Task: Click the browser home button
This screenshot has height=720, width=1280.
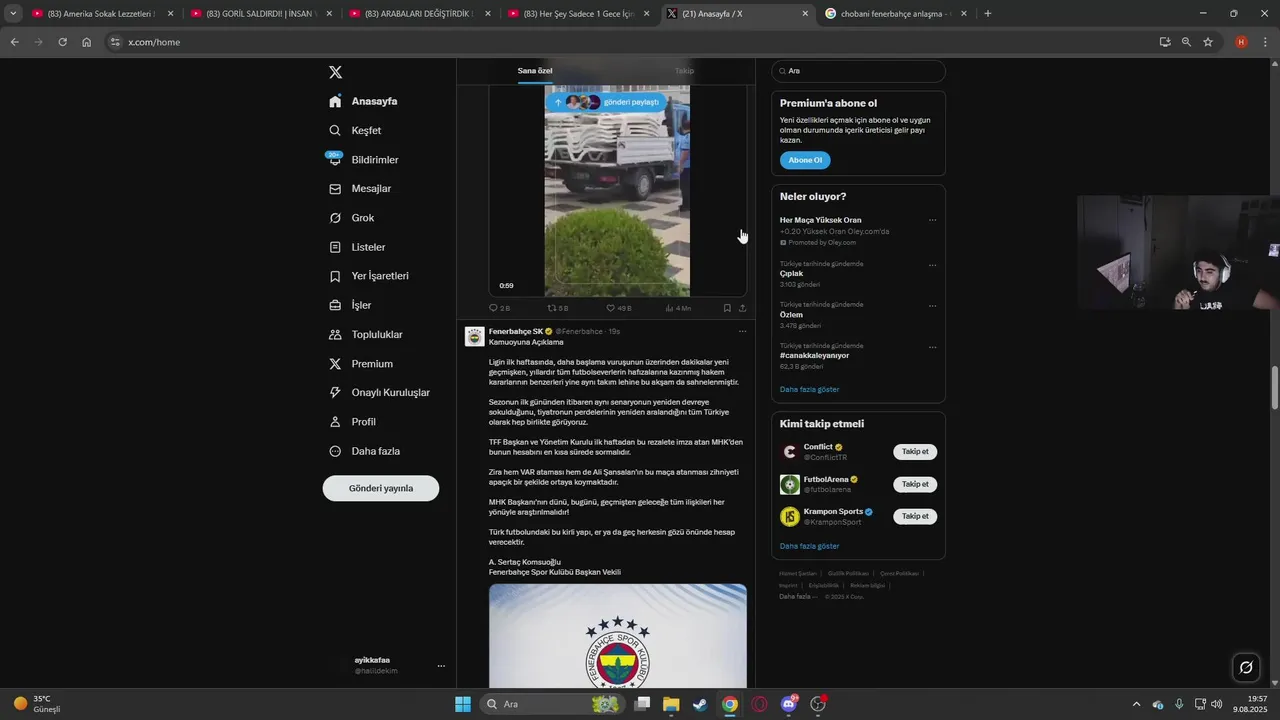Action: (x=87, y=42)
